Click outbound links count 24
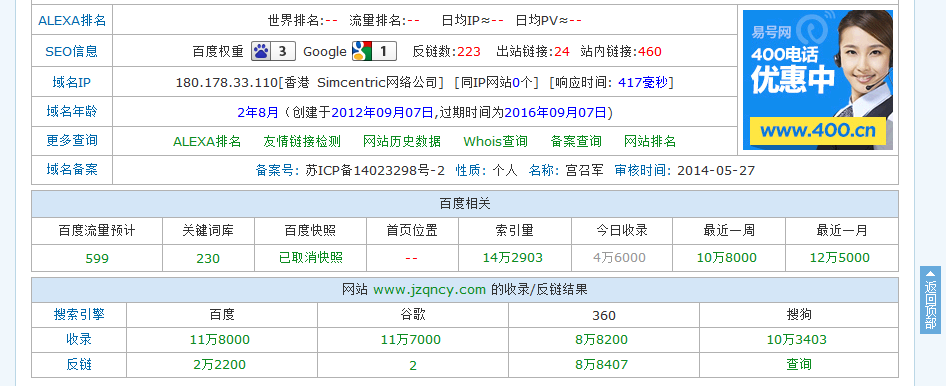This screenshot has height=386, width=946. 562,52
